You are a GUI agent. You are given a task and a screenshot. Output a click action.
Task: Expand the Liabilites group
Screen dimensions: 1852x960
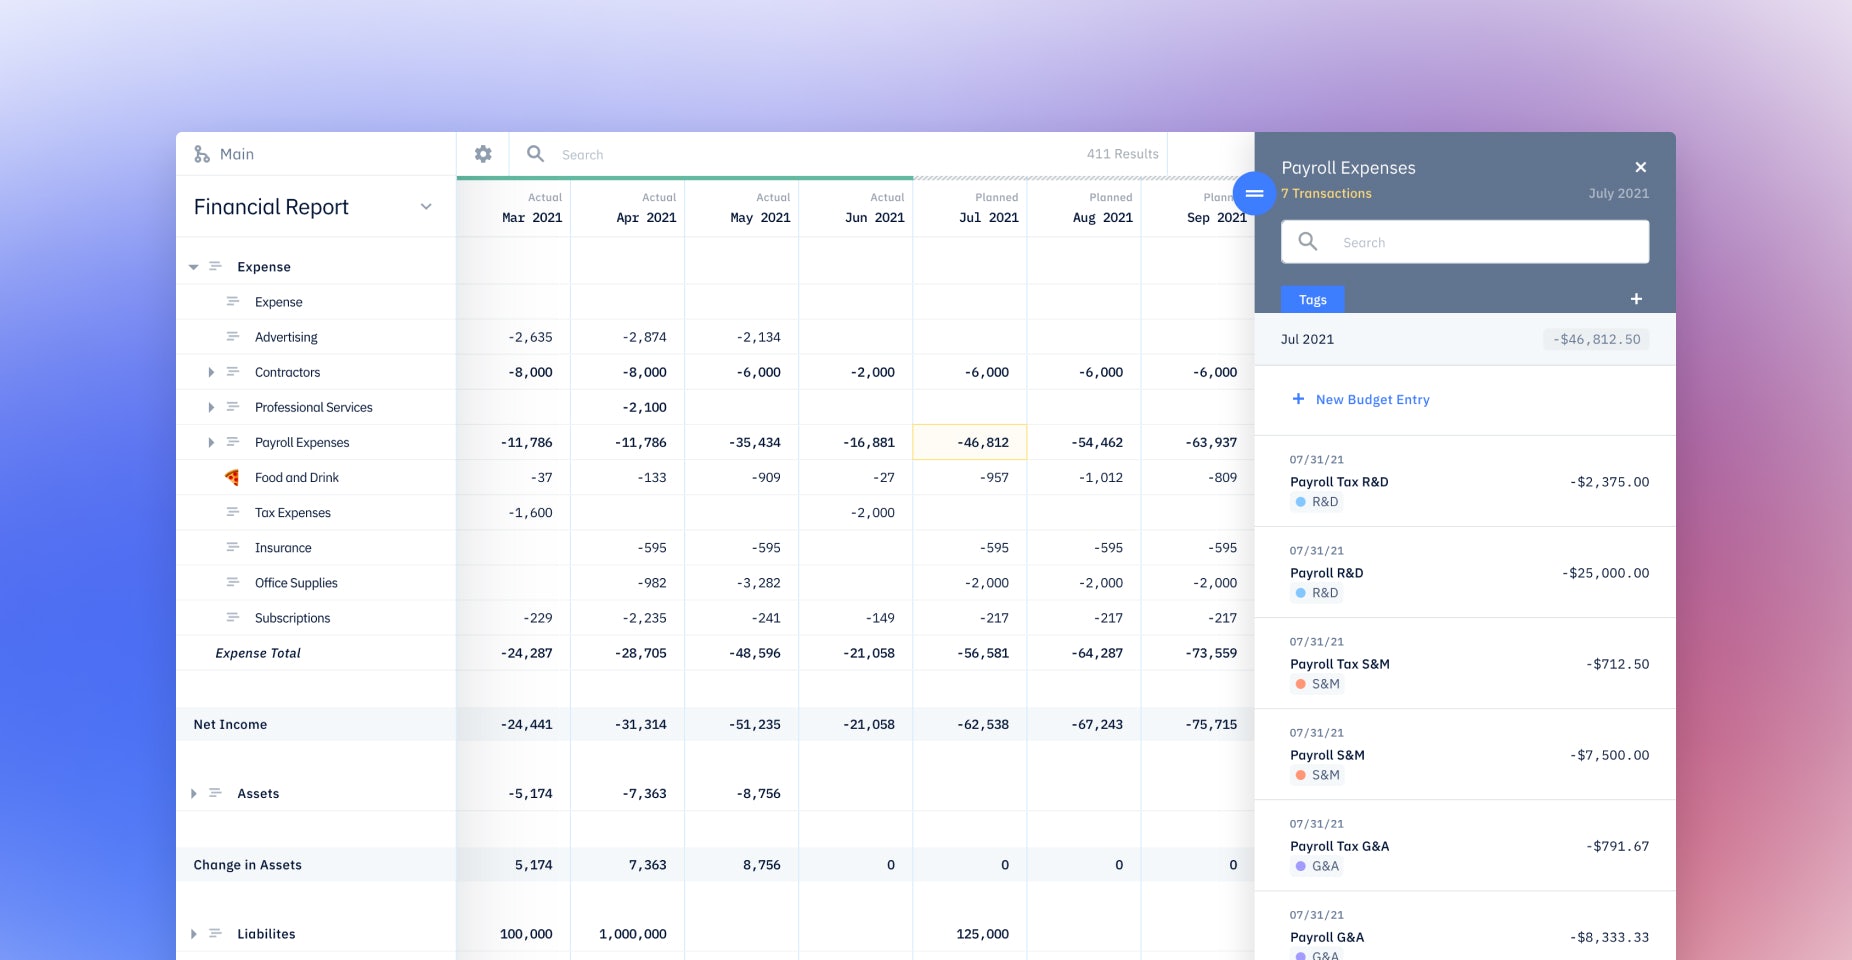(194, 933)
